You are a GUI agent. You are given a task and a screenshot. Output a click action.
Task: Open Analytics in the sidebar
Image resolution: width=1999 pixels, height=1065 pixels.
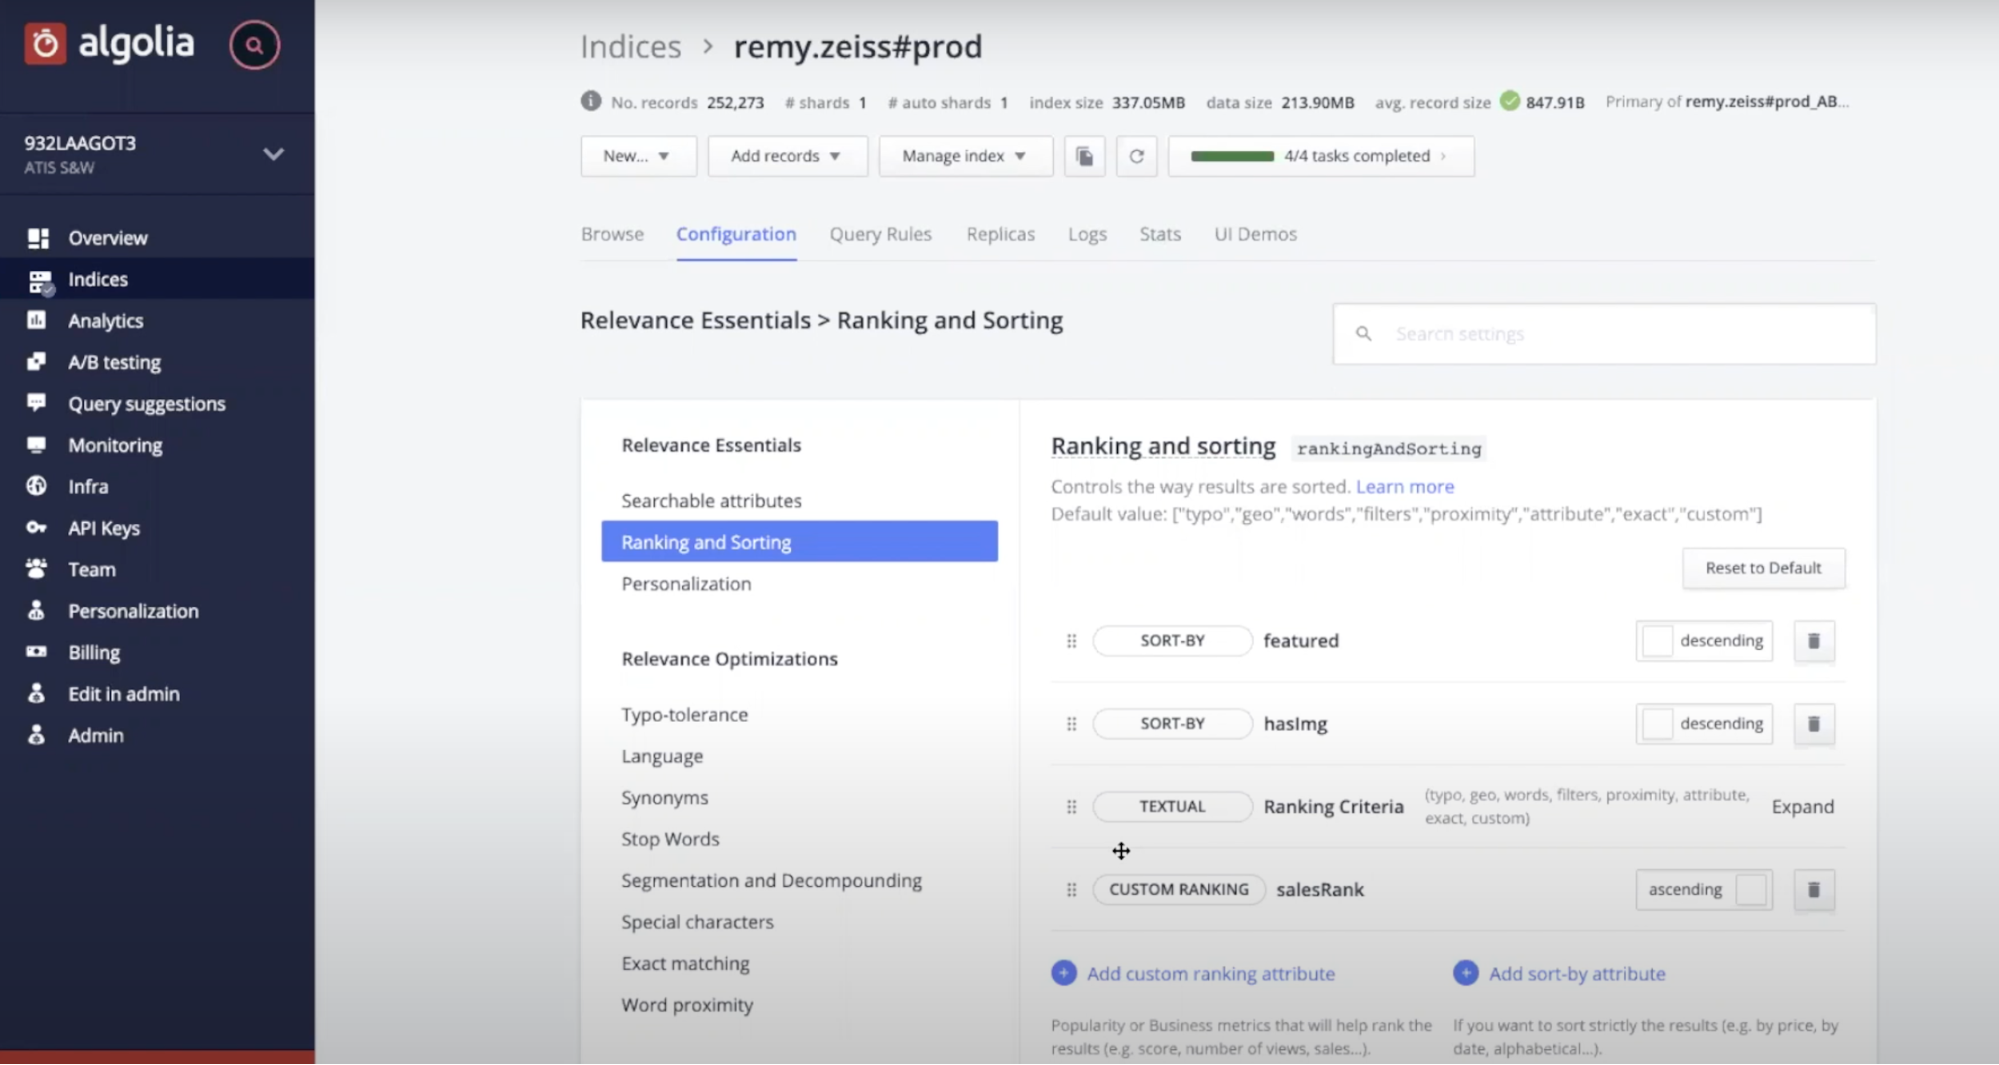105,321
